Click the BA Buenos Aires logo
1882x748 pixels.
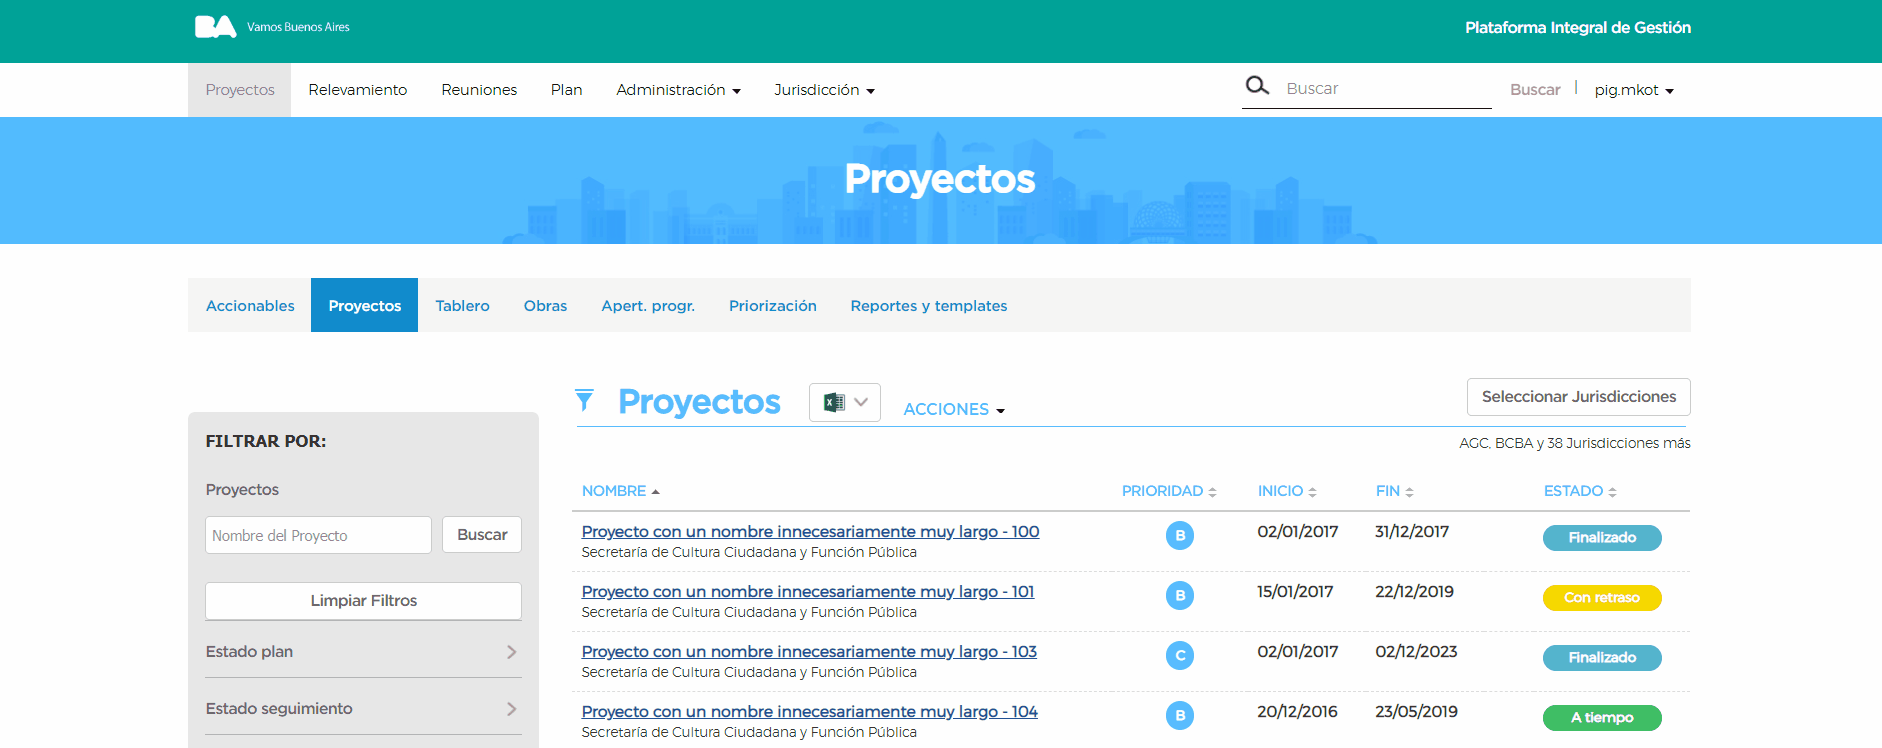click(x=215, y=27)
